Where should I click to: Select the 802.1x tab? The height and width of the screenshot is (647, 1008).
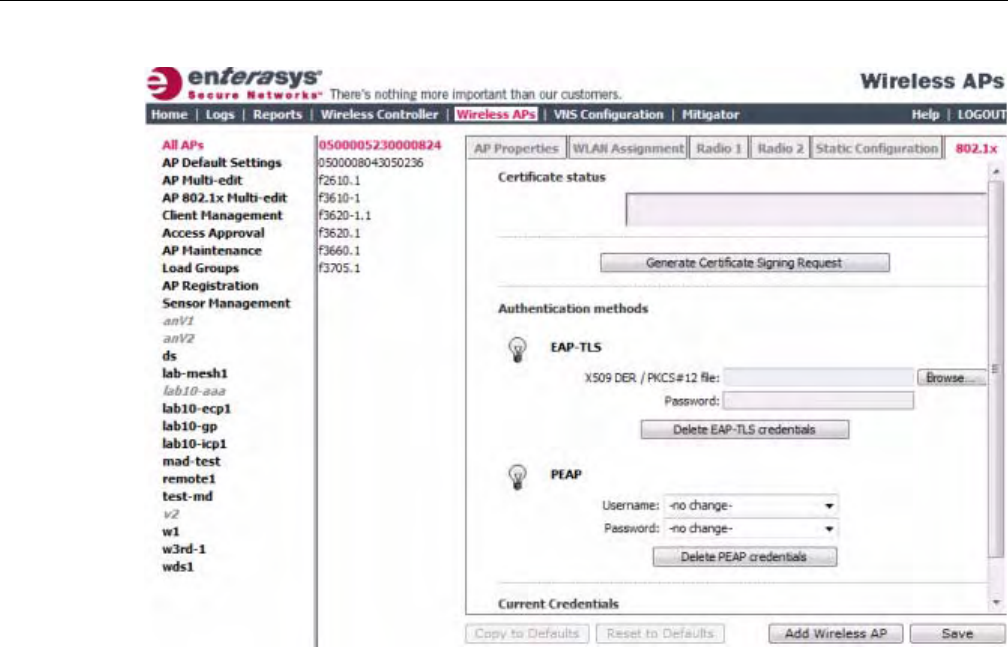pyautogui.click(x=976, y=148)
